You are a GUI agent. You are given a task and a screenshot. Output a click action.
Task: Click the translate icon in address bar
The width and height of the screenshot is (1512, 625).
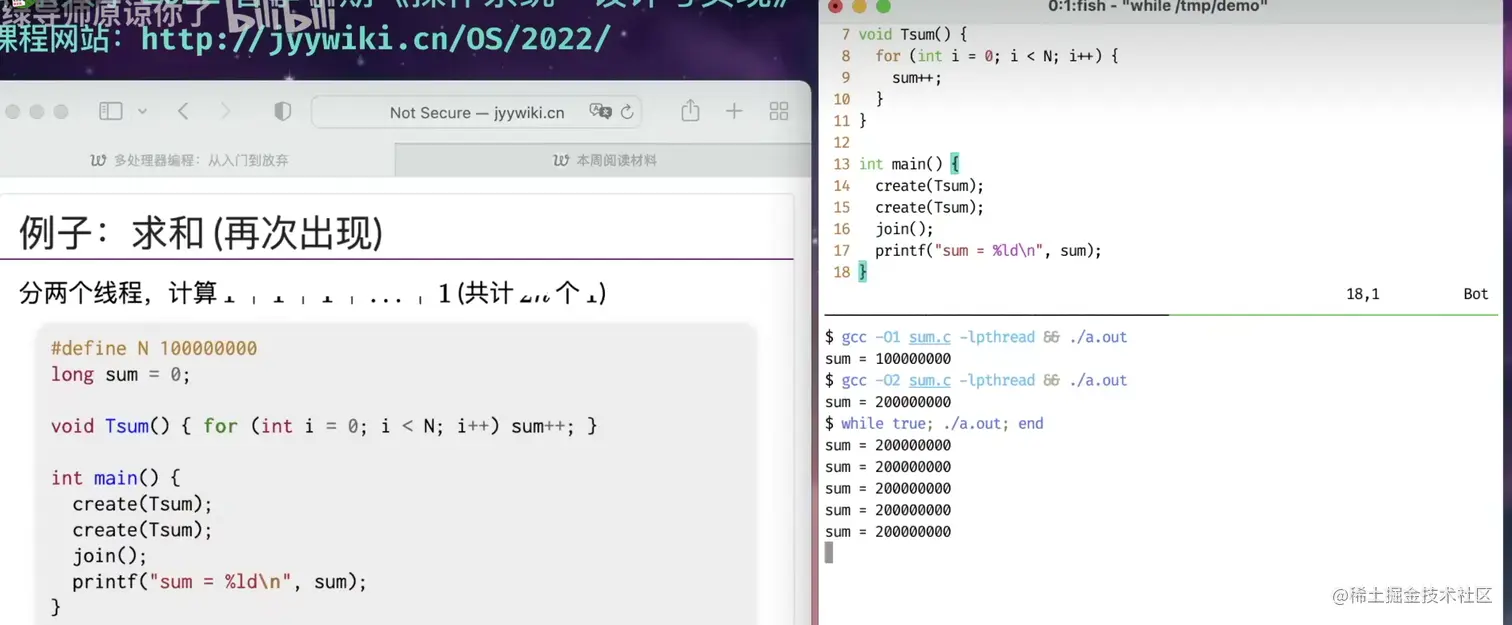600,112
